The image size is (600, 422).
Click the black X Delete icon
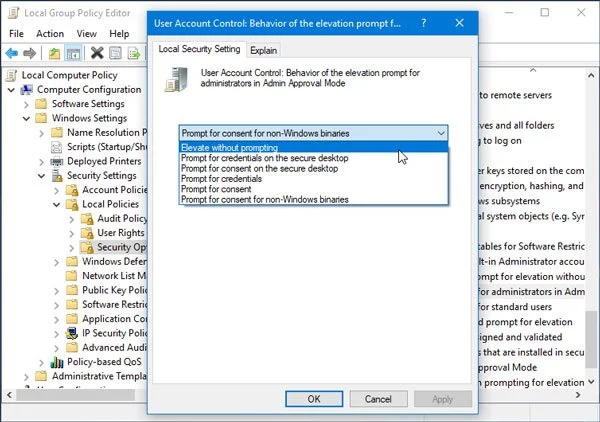(97, 53)
